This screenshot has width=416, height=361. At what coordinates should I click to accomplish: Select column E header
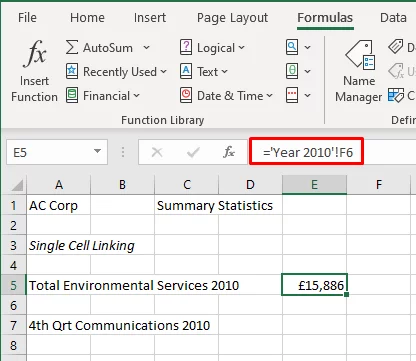[314, 184]
